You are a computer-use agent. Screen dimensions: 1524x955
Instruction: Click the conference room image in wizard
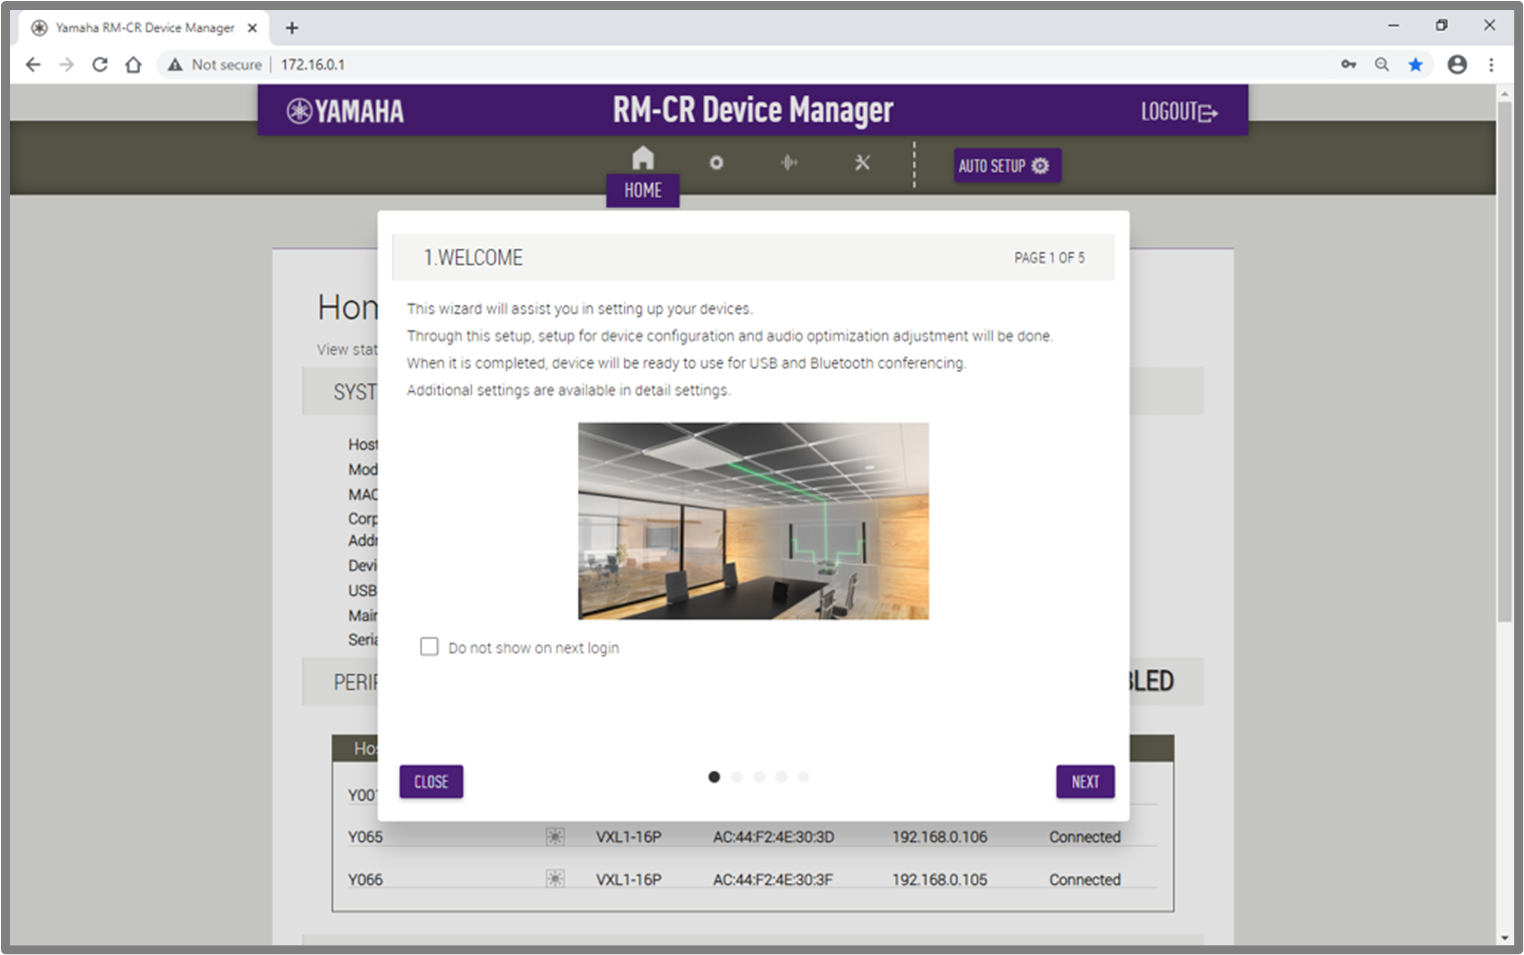(753, 521)
